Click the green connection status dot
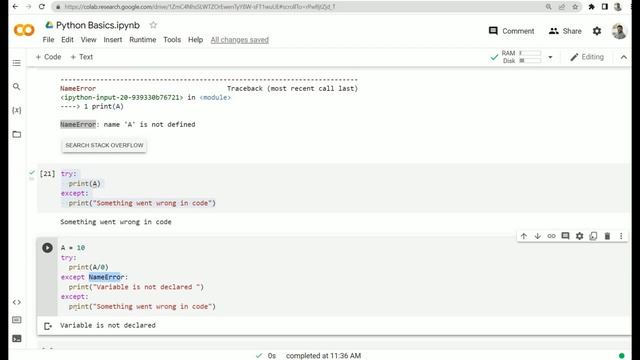The image size is (640, 360). pyautogui.click(x=622, y=356)
